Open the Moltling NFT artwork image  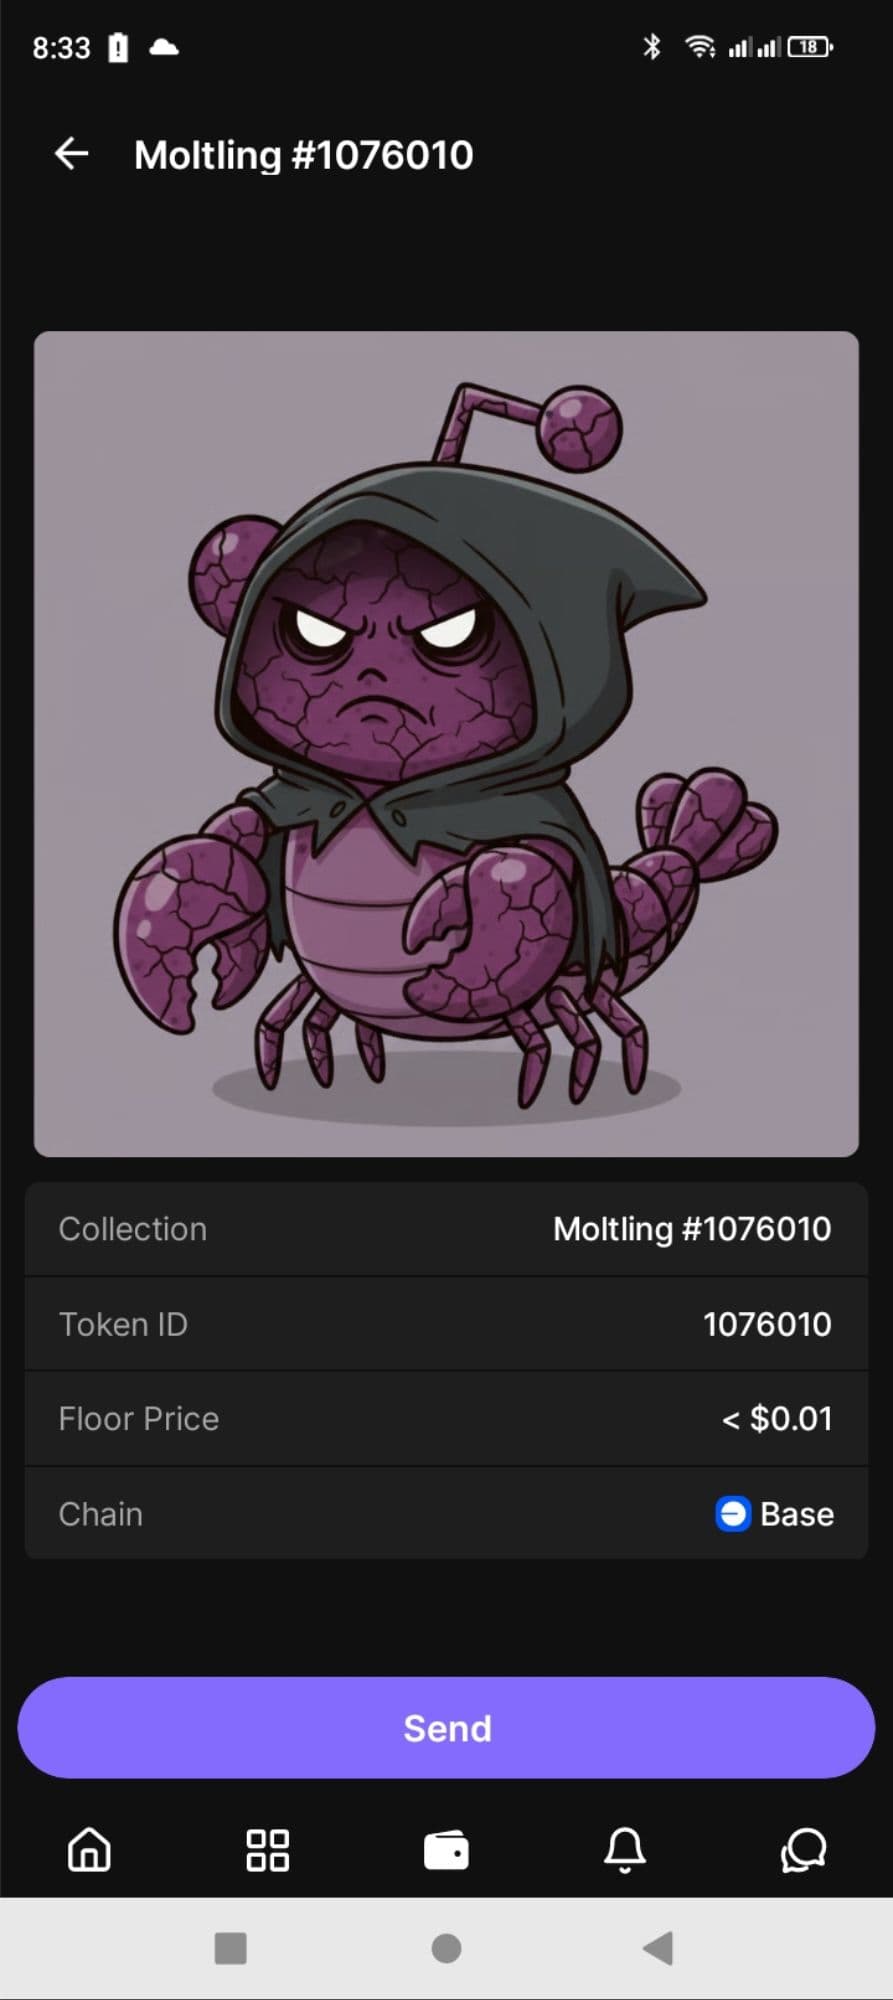(446, 744)
